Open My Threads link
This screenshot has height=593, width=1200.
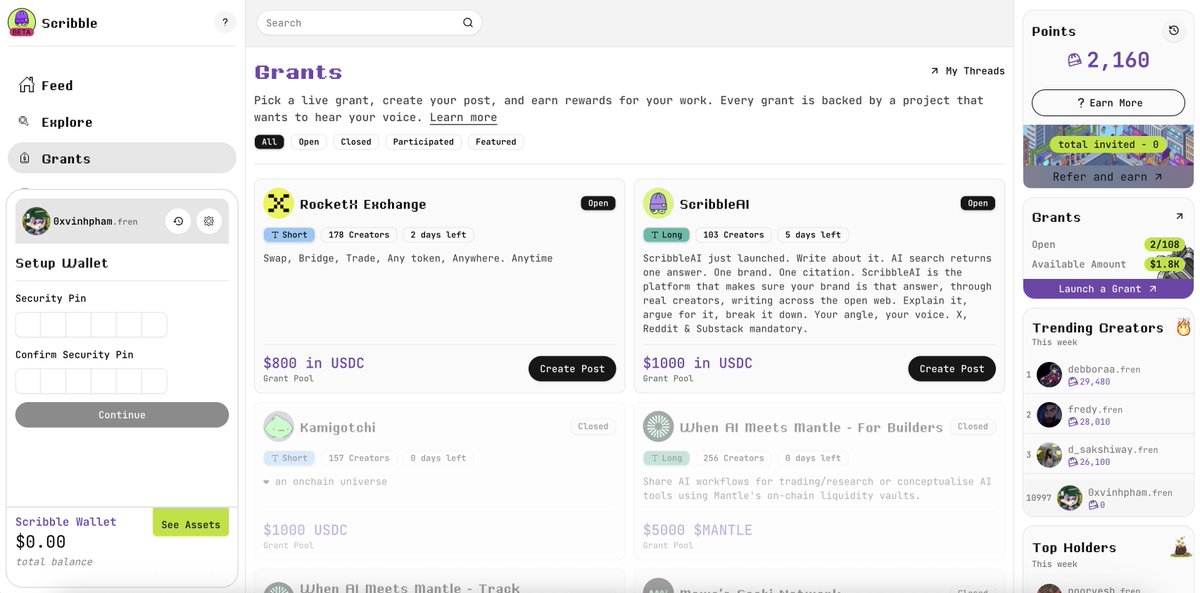[967, 71]
